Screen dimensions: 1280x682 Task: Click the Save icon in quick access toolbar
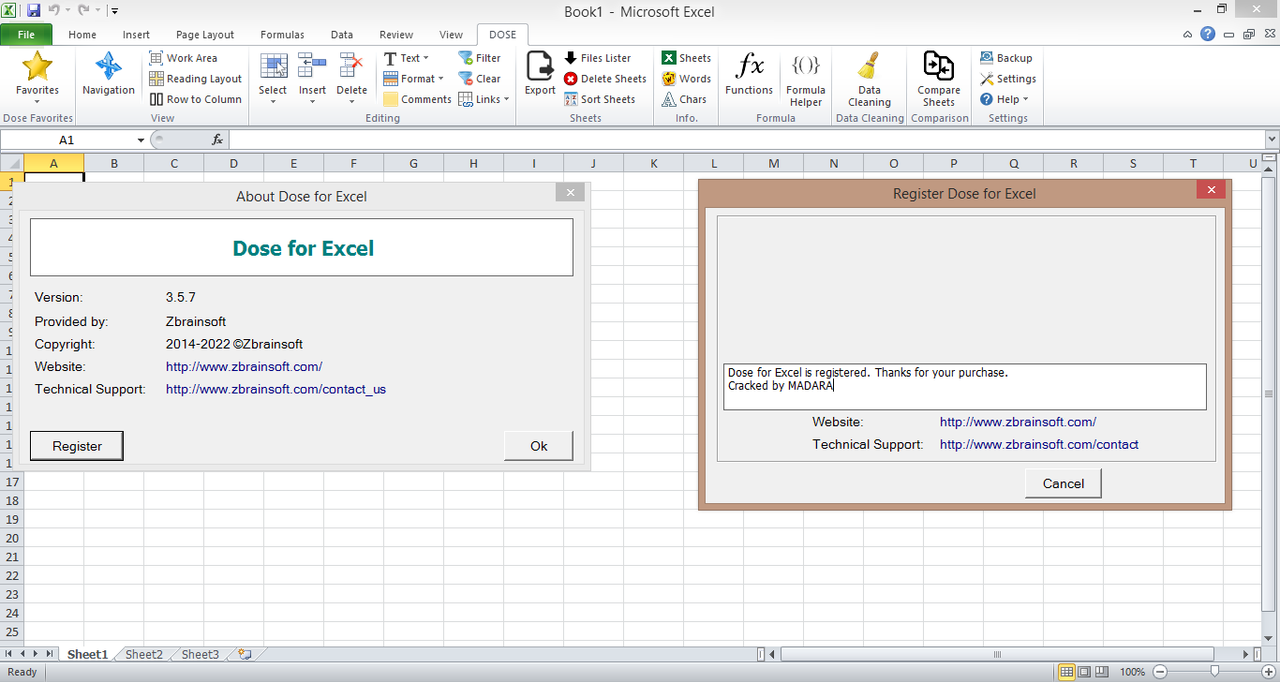pos(33,11)
